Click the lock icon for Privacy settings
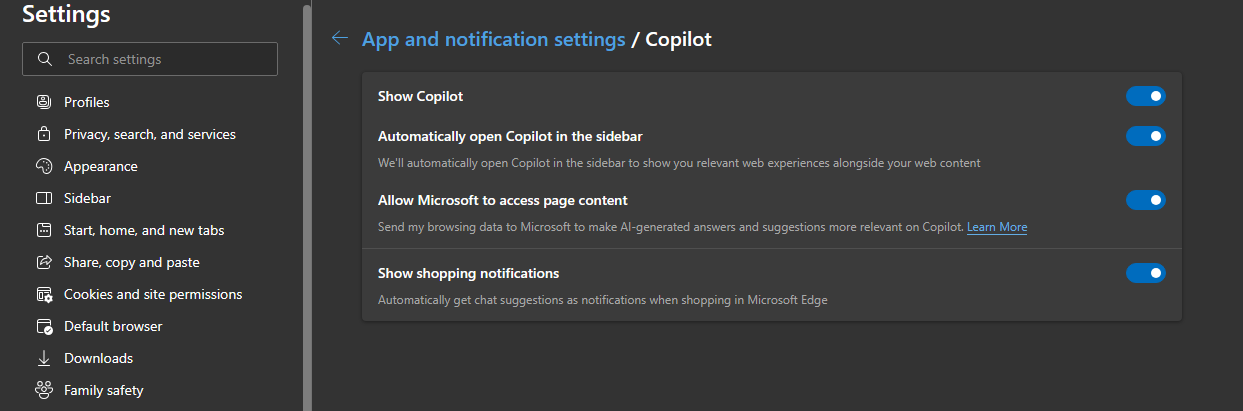 [x=44, y=134]
